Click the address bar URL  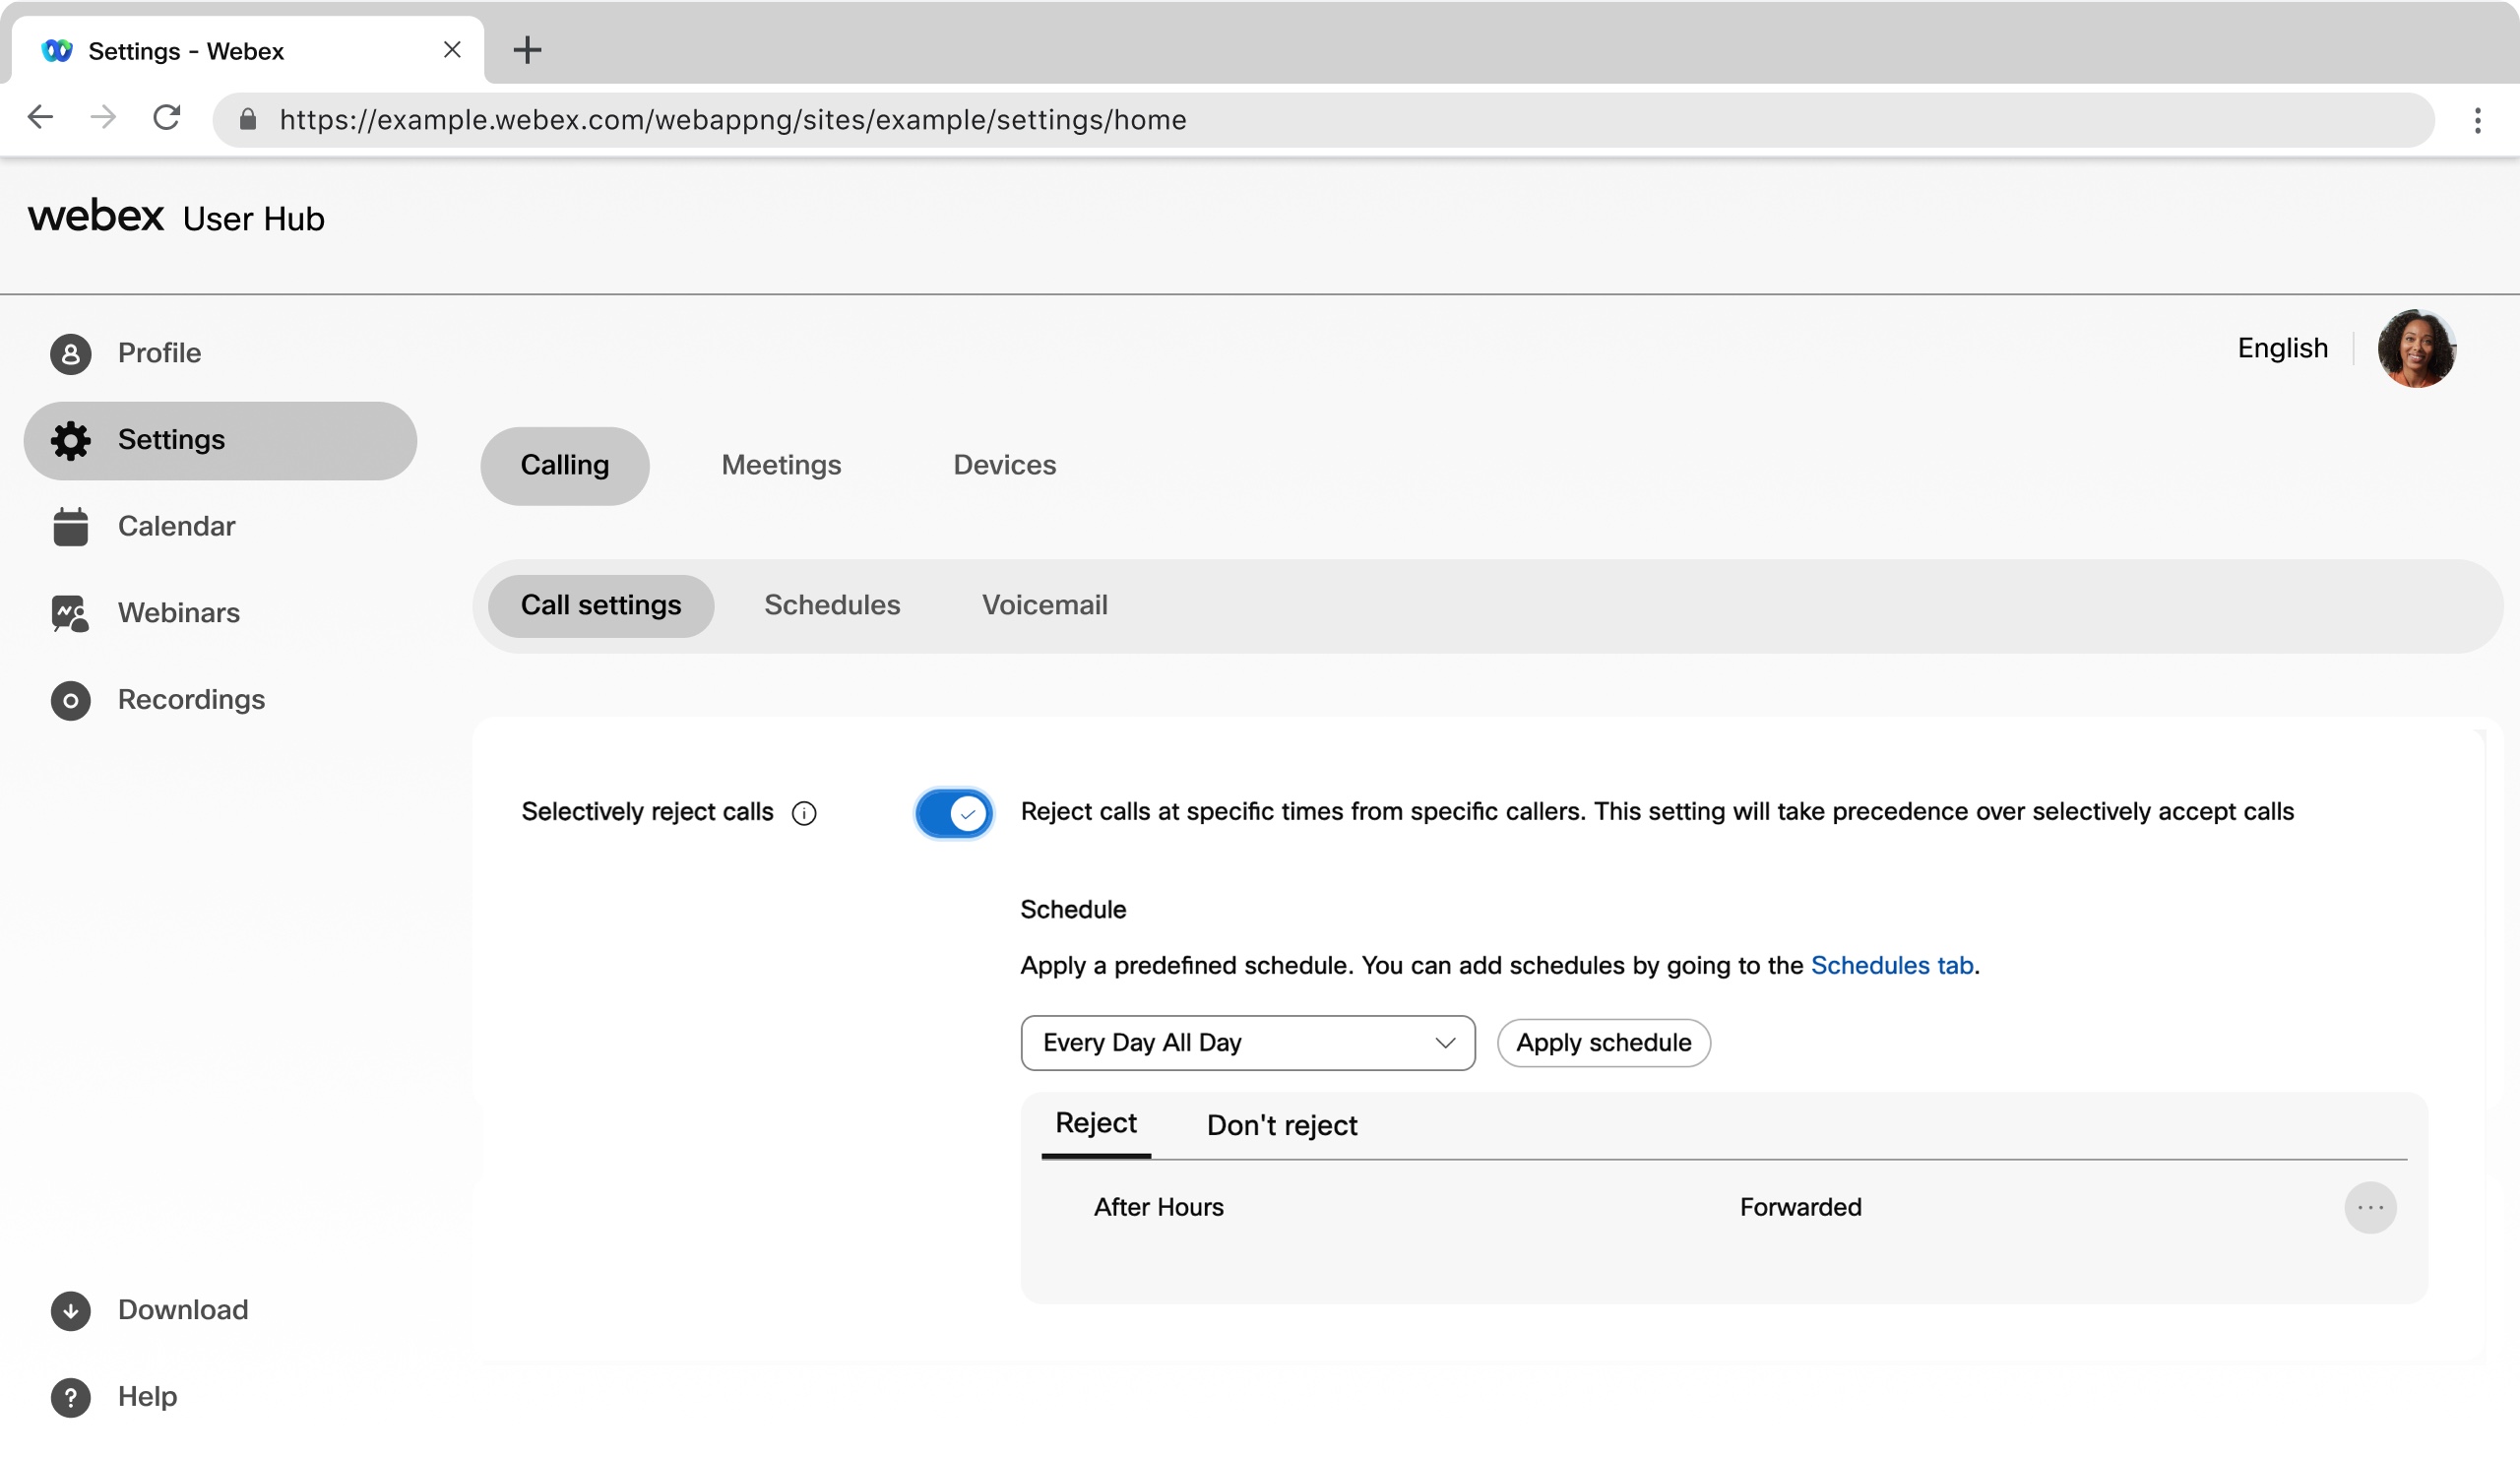[x=733, y=120]
